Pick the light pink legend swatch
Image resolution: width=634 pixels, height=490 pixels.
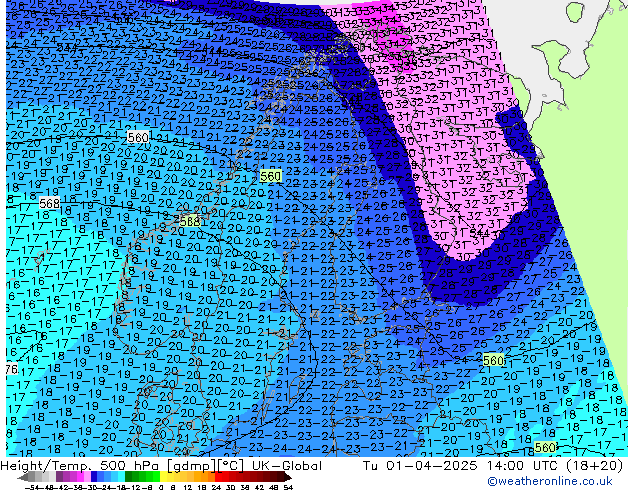[87, 478]
